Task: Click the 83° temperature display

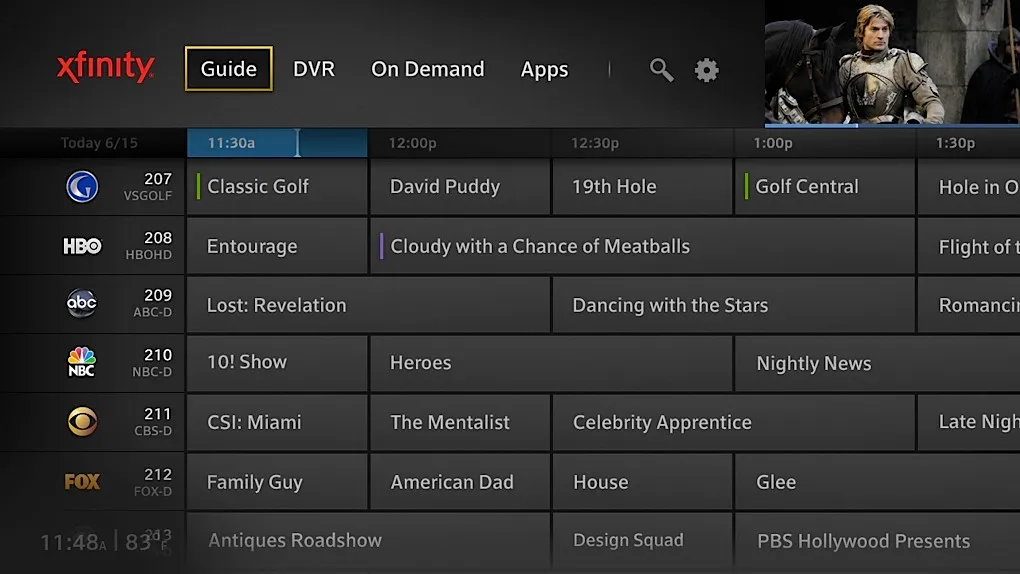Action: [146, 542]
